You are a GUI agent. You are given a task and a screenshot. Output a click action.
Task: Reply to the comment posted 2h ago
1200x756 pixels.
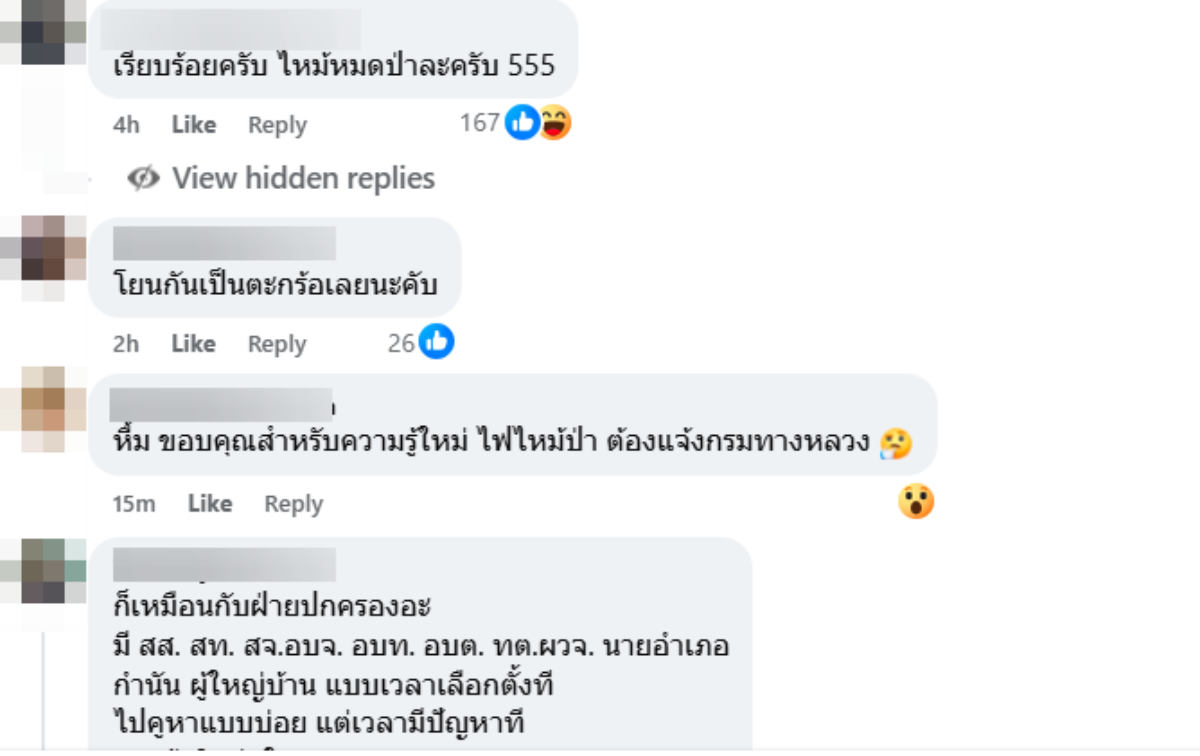tap(277, 344)
